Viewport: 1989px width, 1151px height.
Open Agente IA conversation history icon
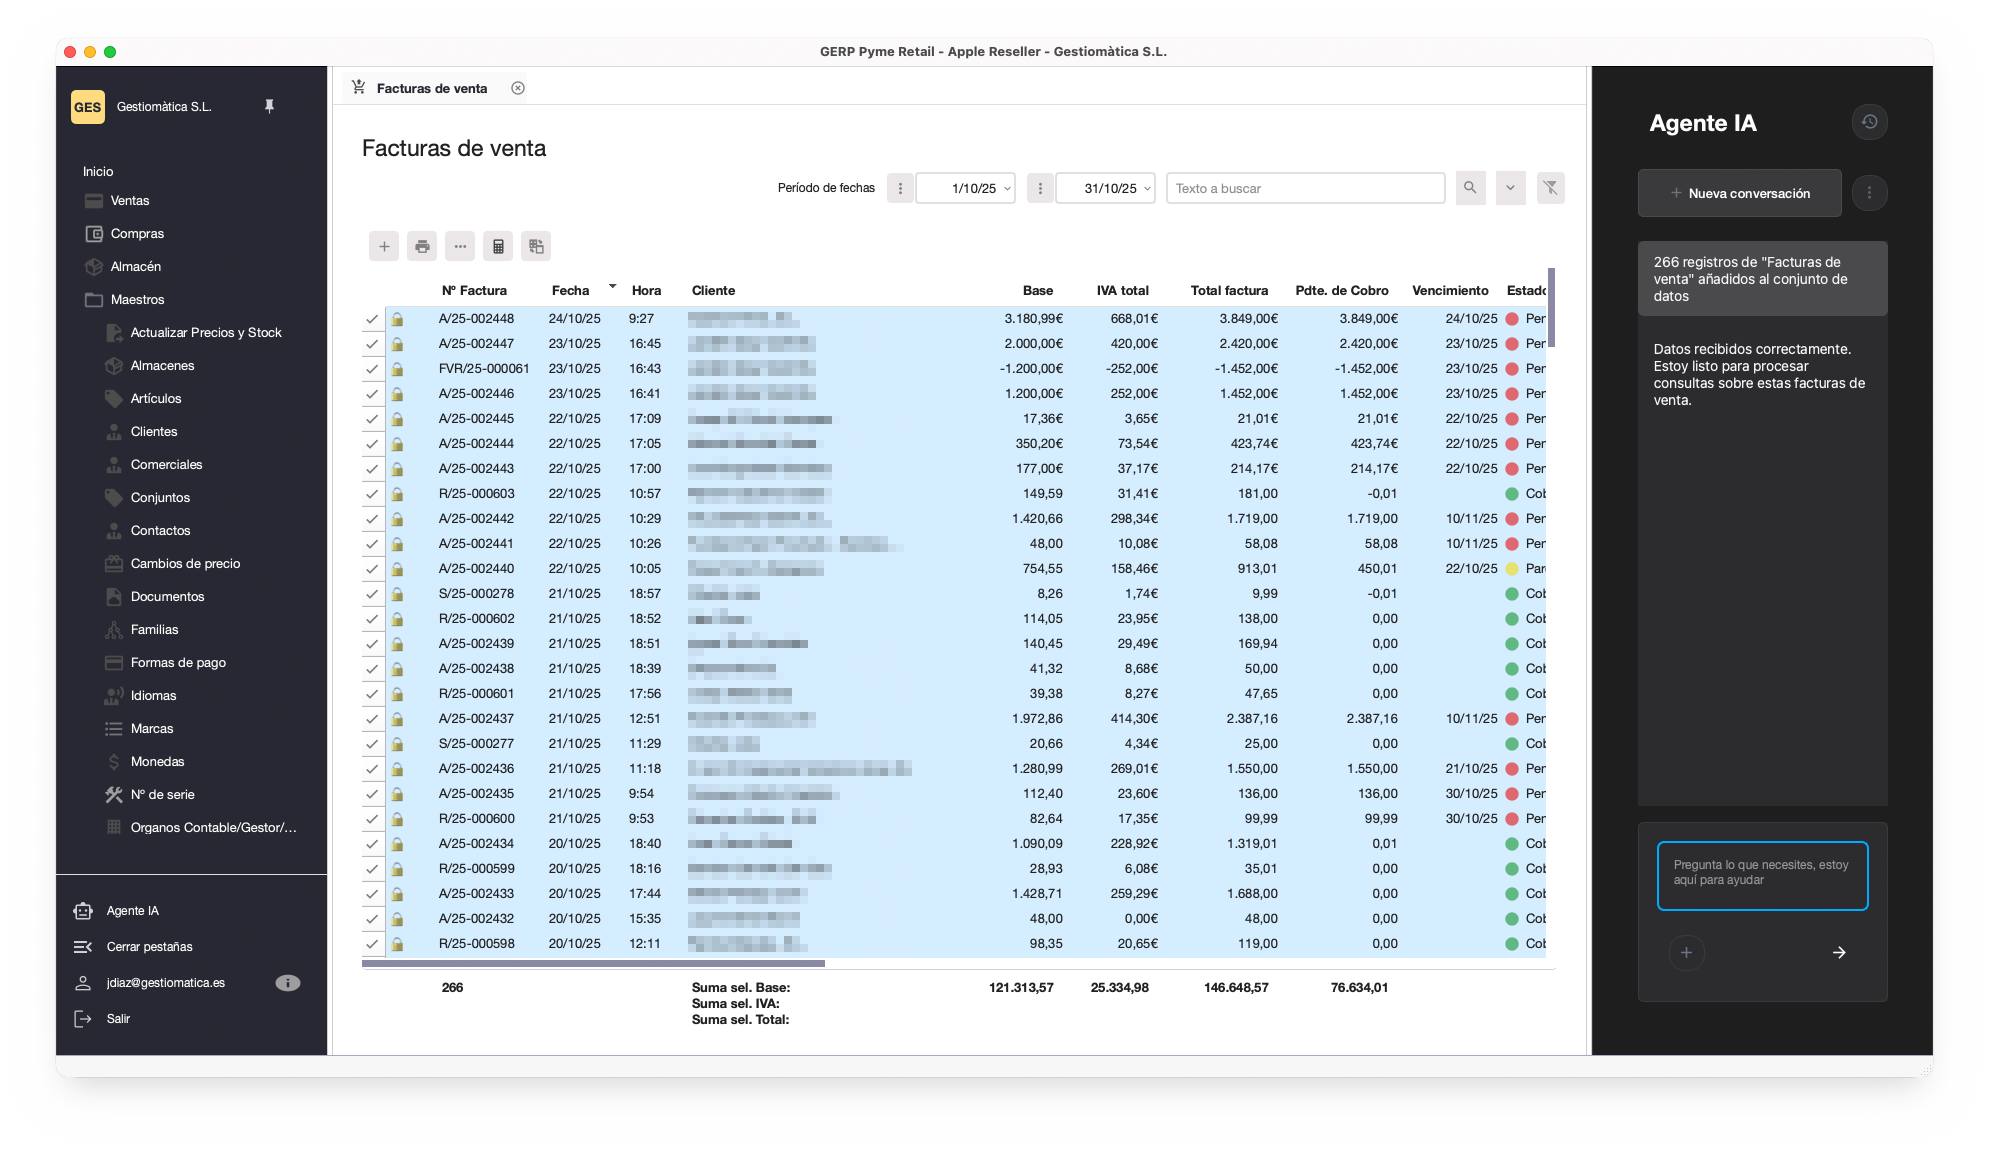click(x=1869, y=122)
